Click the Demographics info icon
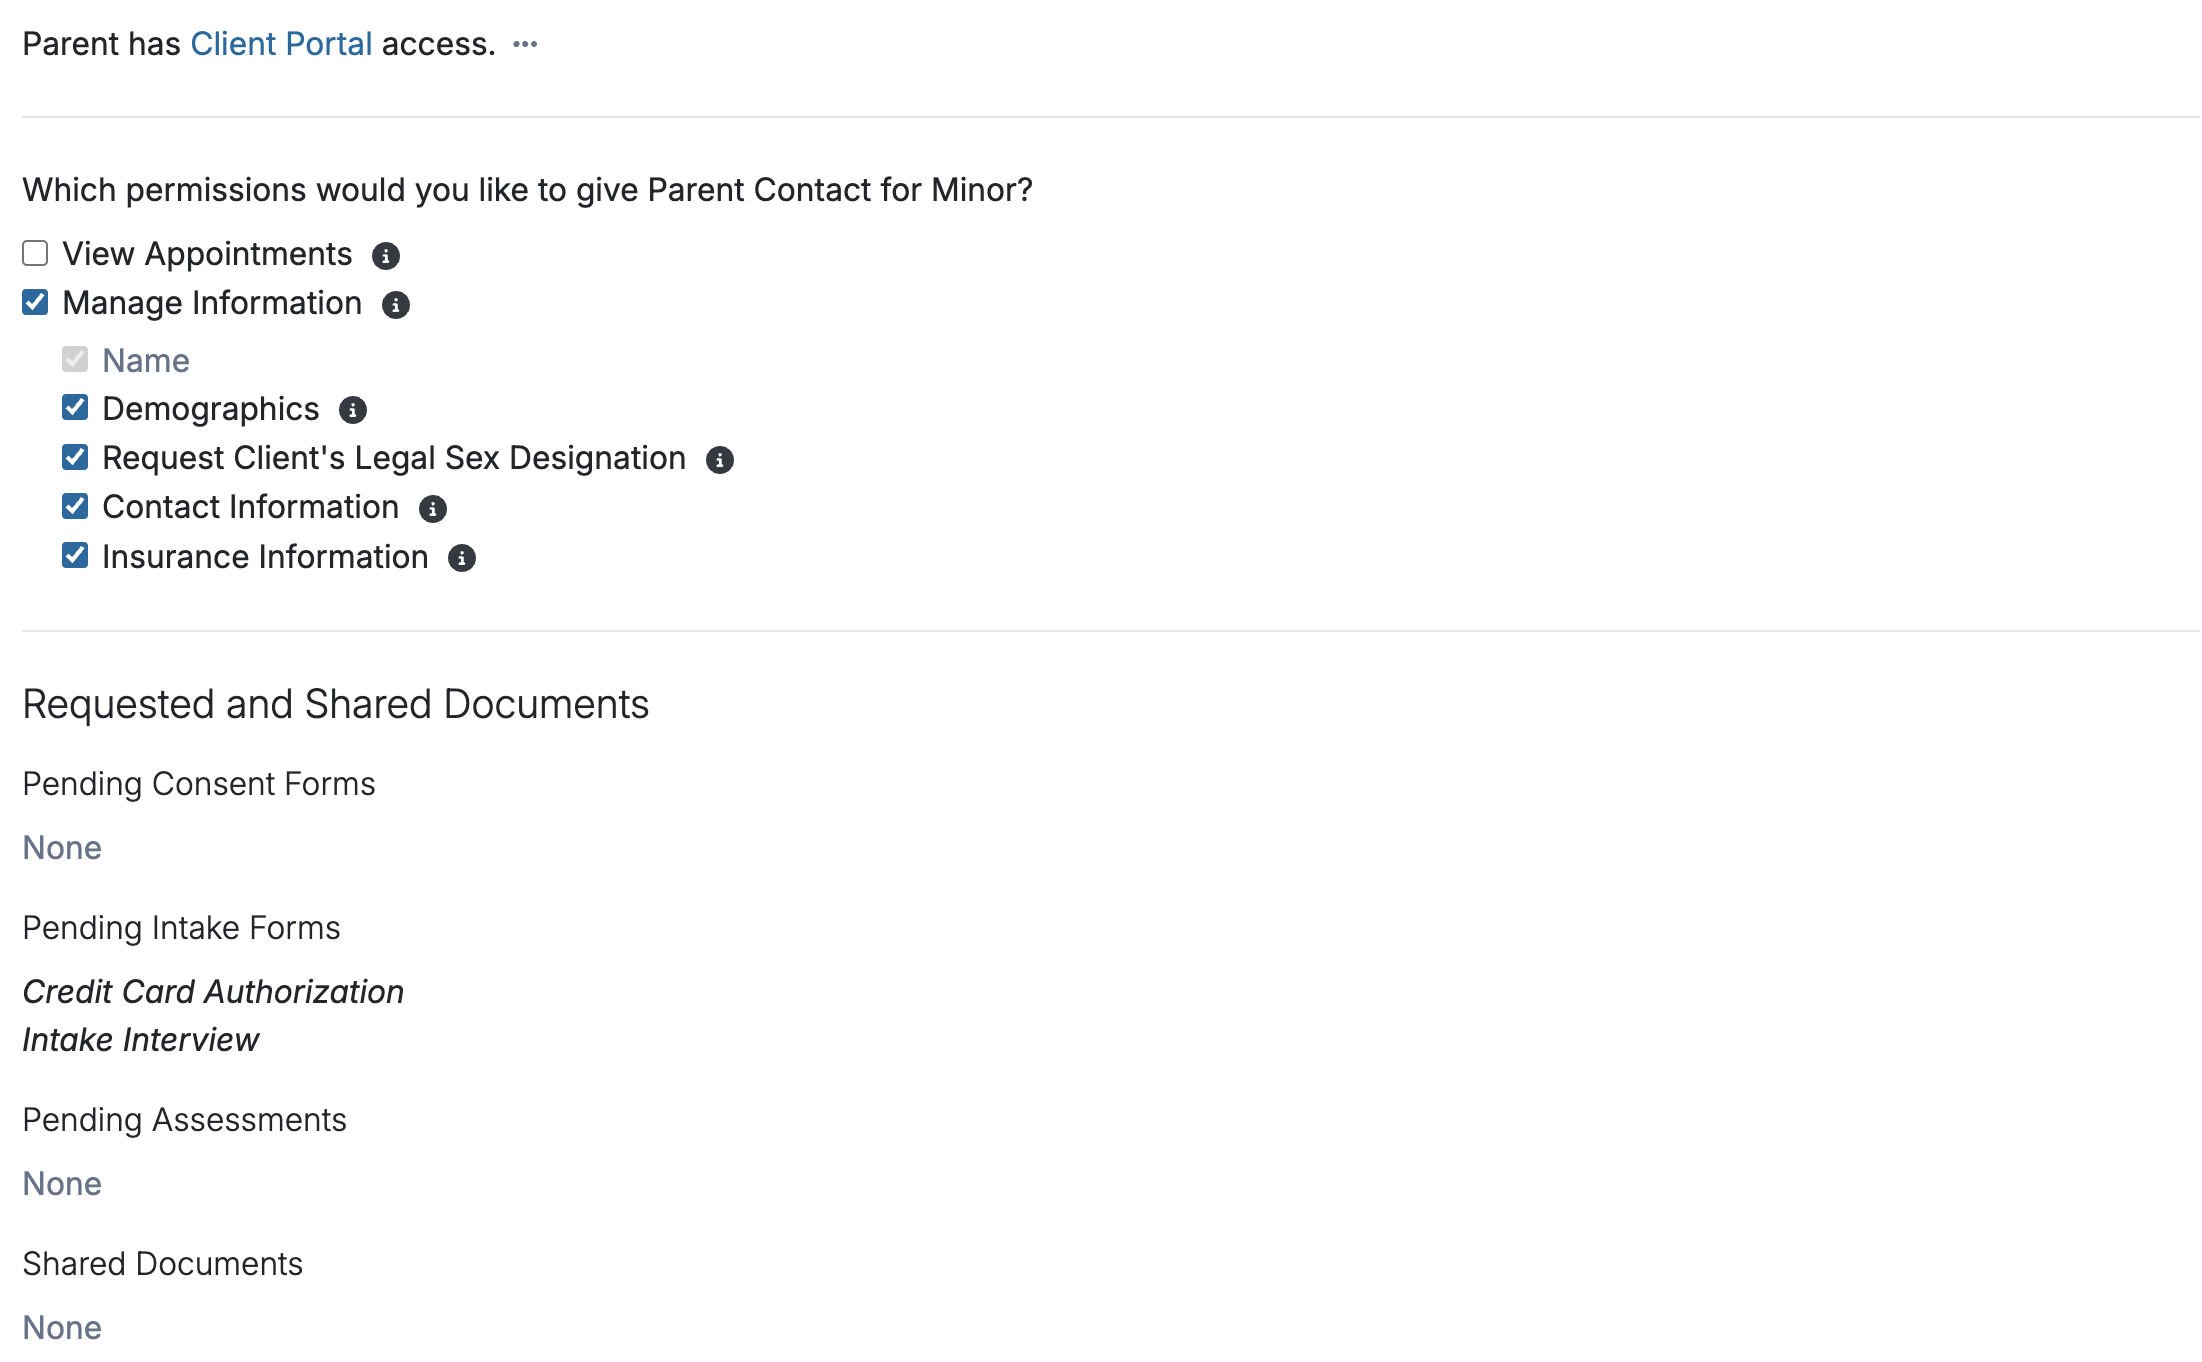The height and width of the screenshot is (1362, 2202). pos(352,410)
